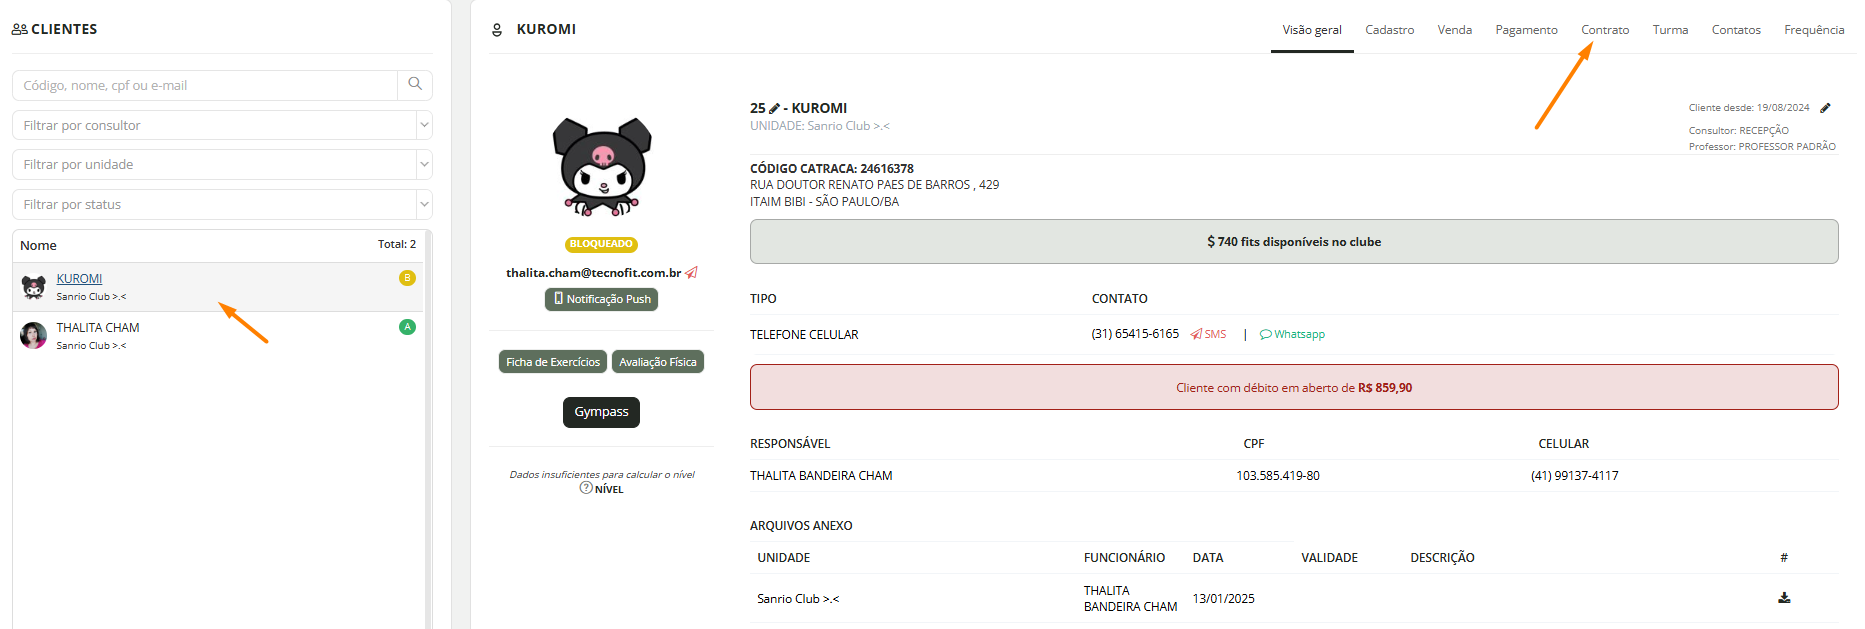This screenshot has width=1865, height=629.
Task: Click responsible phone (41) 99137-4117
Action: click(1574, 476)
